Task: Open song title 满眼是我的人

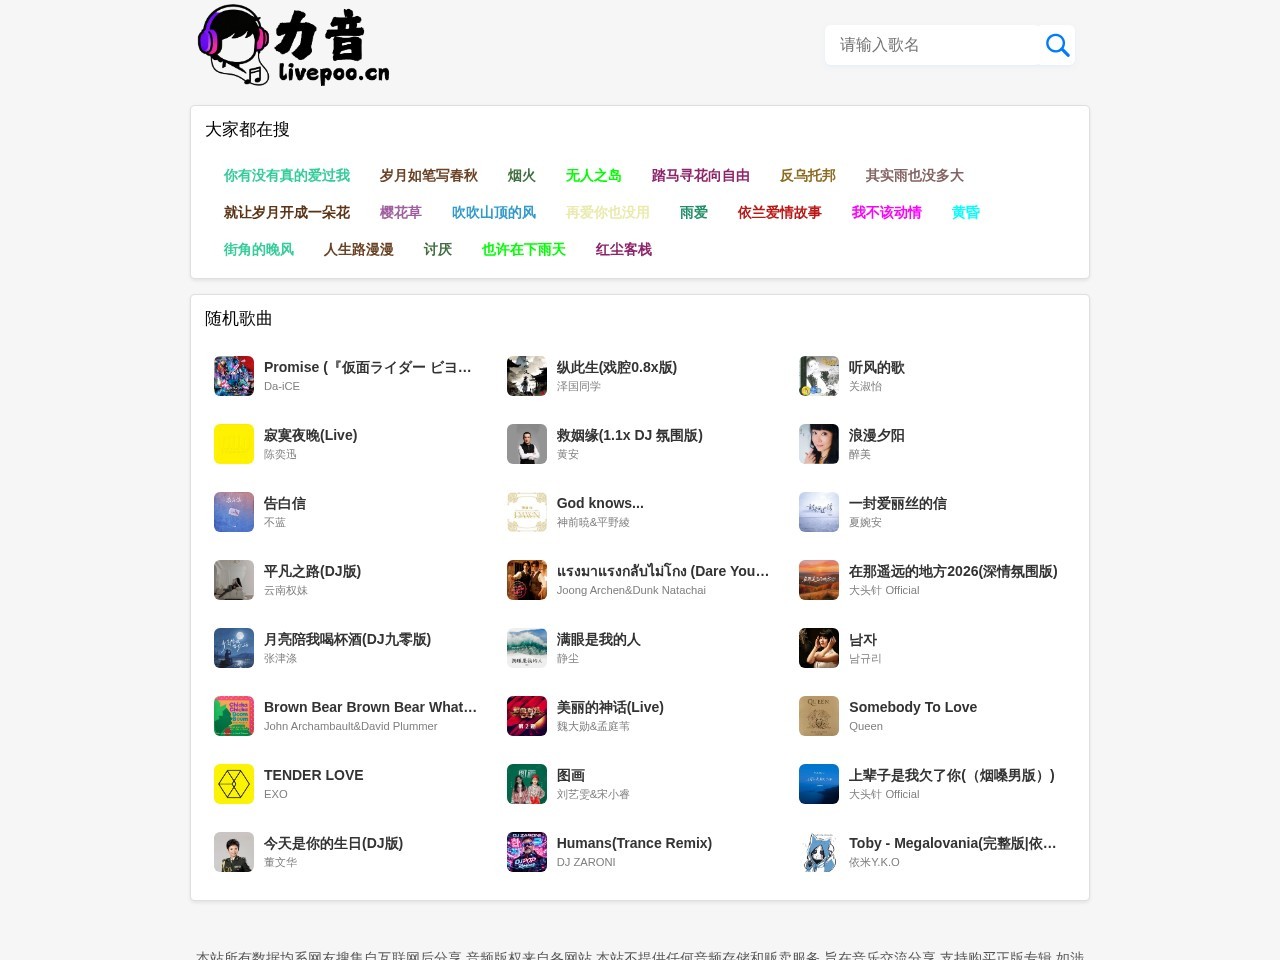Action: point(599,639)
